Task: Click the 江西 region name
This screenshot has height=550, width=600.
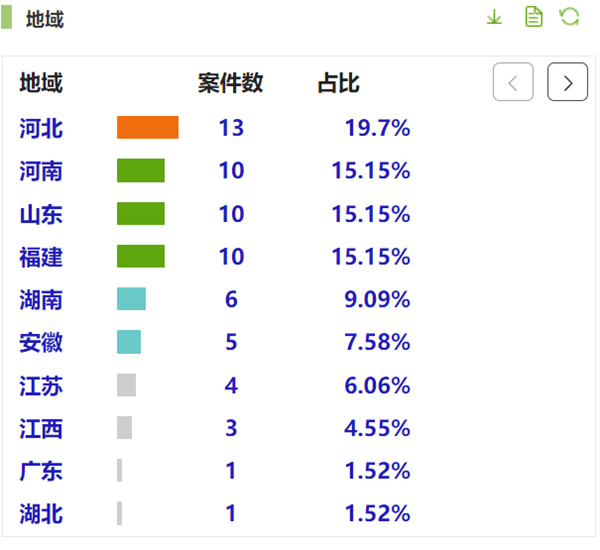Action: [41, 428]
